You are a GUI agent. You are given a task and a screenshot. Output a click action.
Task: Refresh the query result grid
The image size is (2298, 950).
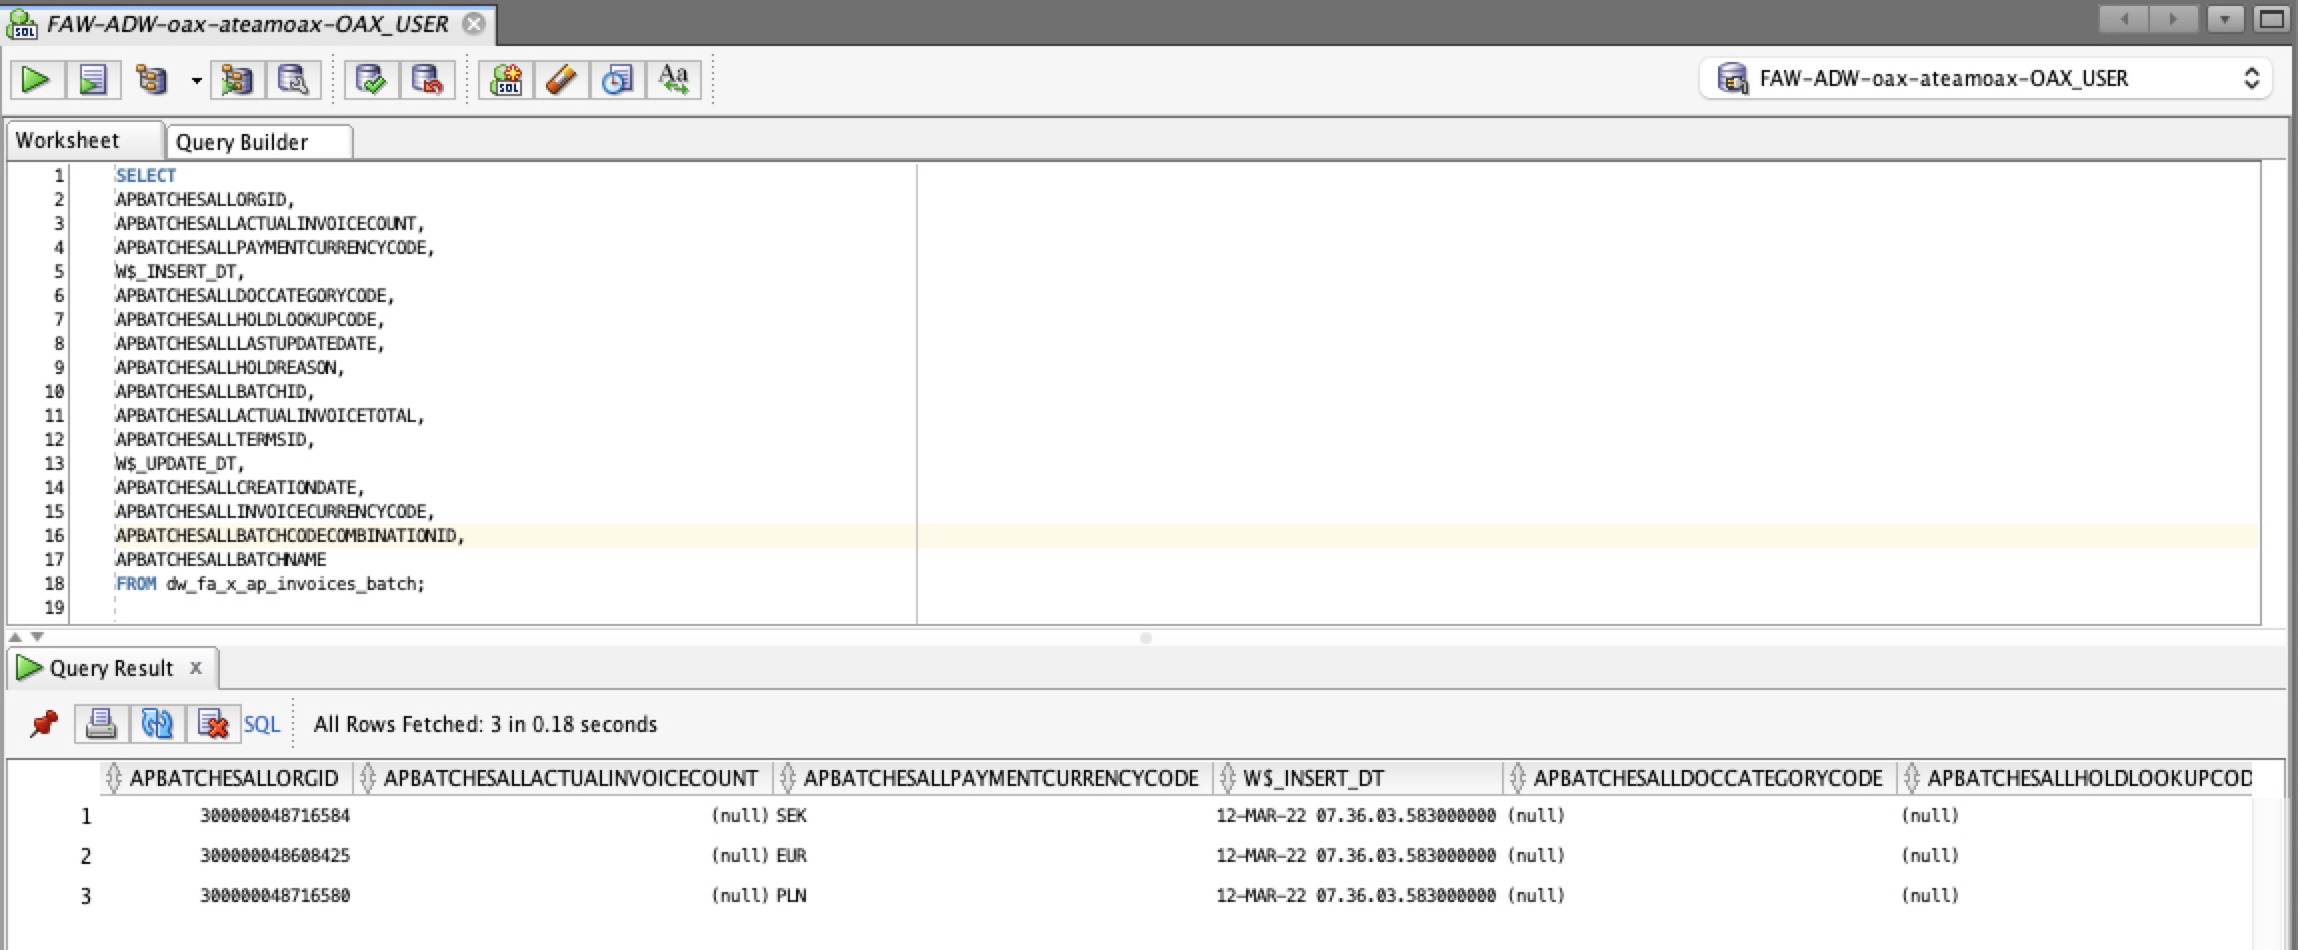[x=157, y=723]
